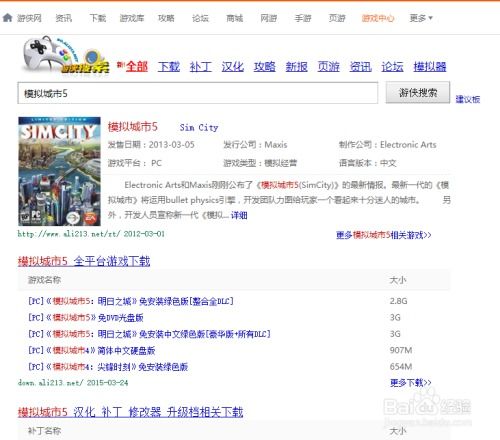
Task: Open the 资讯 top navigation item
Action: 64,18
